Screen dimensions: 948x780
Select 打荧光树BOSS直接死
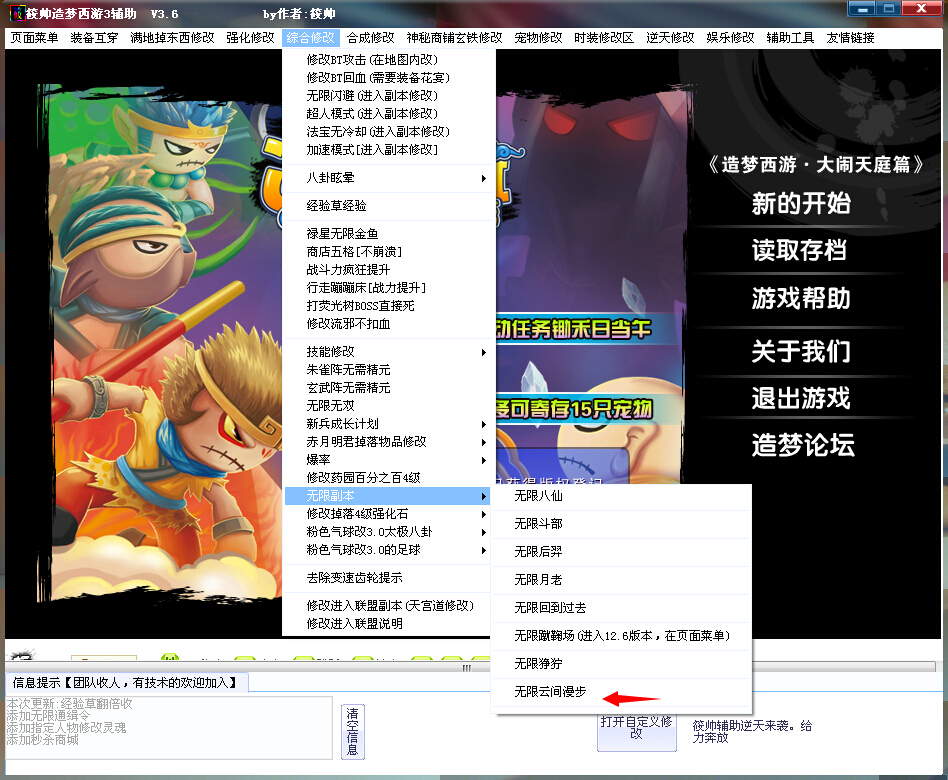tap(387, 306)
